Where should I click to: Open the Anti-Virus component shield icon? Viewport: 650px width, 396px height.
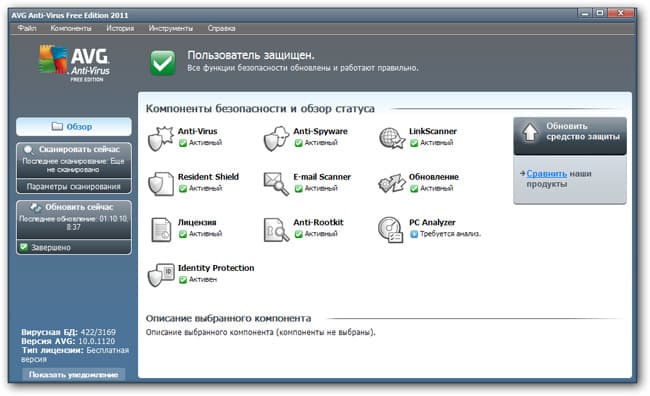160,138
